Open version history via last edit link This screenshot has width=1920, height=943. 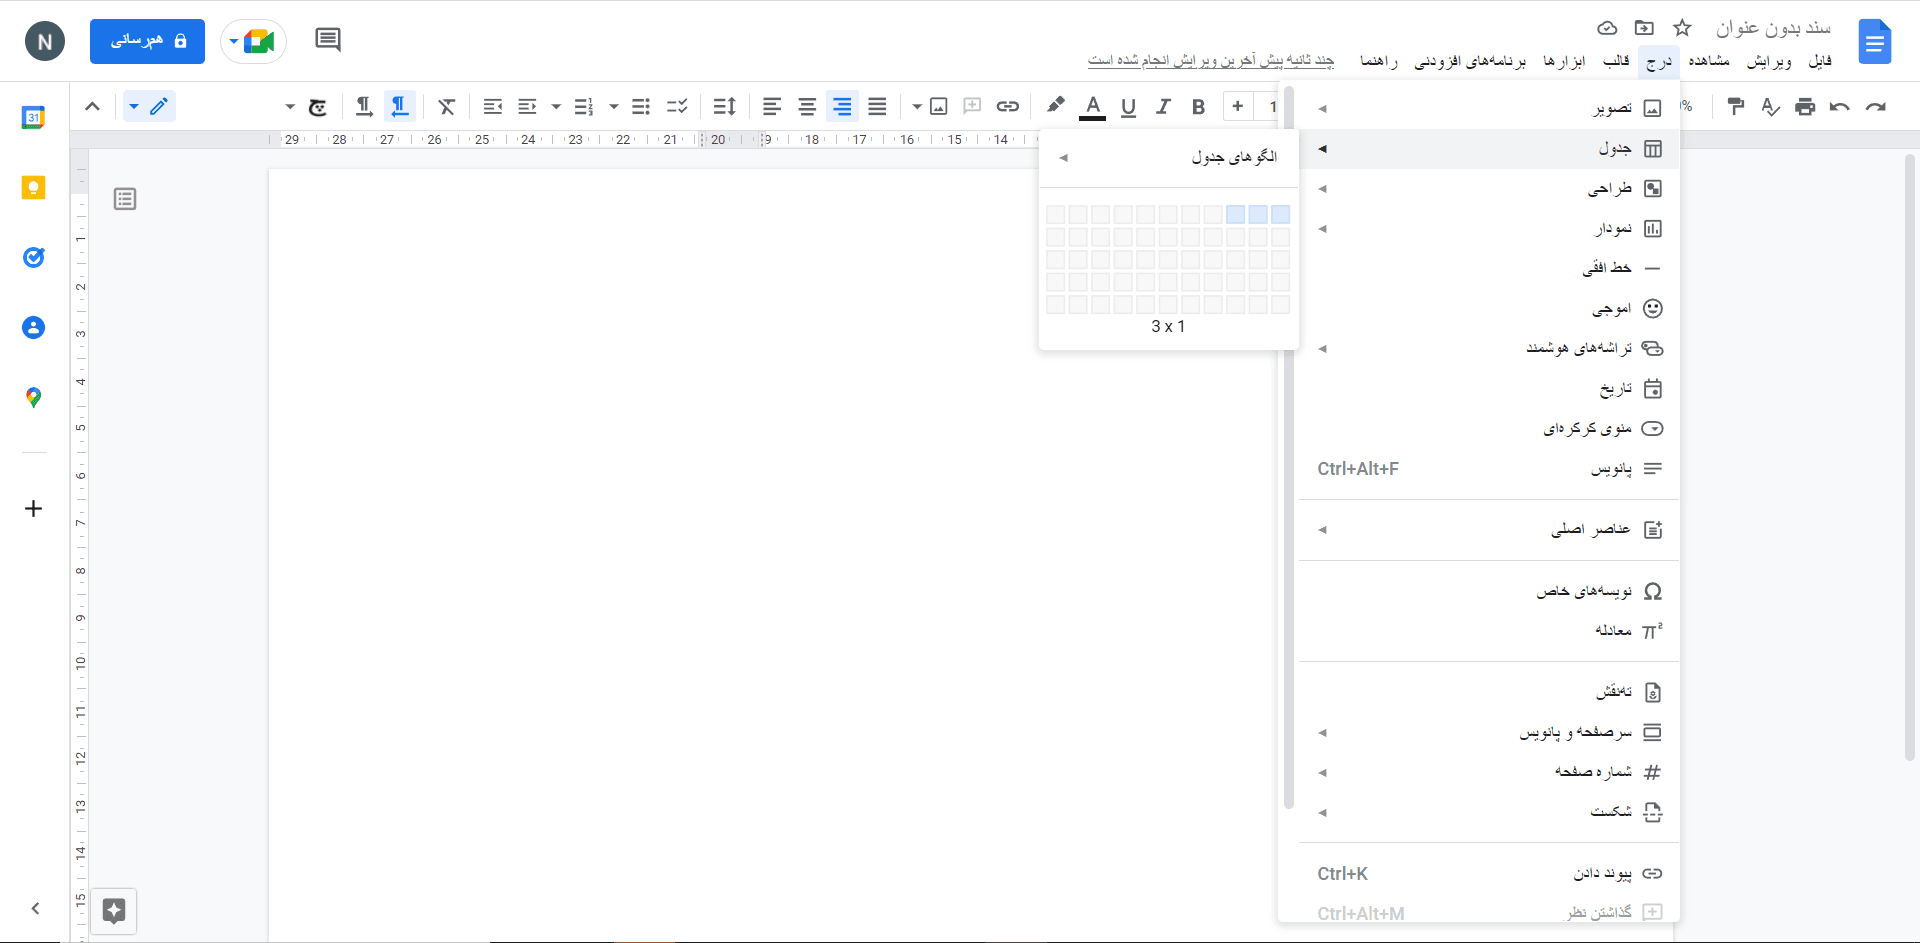tap(1210, 61)
